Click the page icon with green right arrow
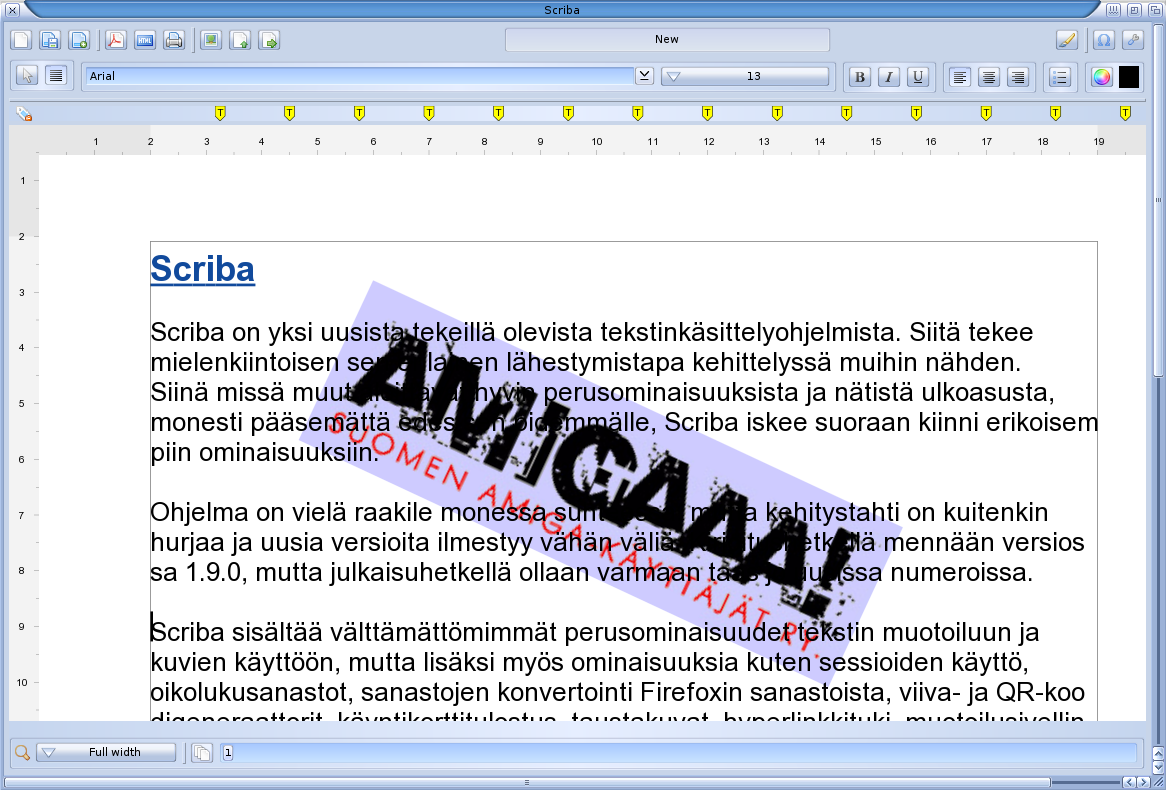This screenshot has height=790, width=1166. (x=269, y=40)
